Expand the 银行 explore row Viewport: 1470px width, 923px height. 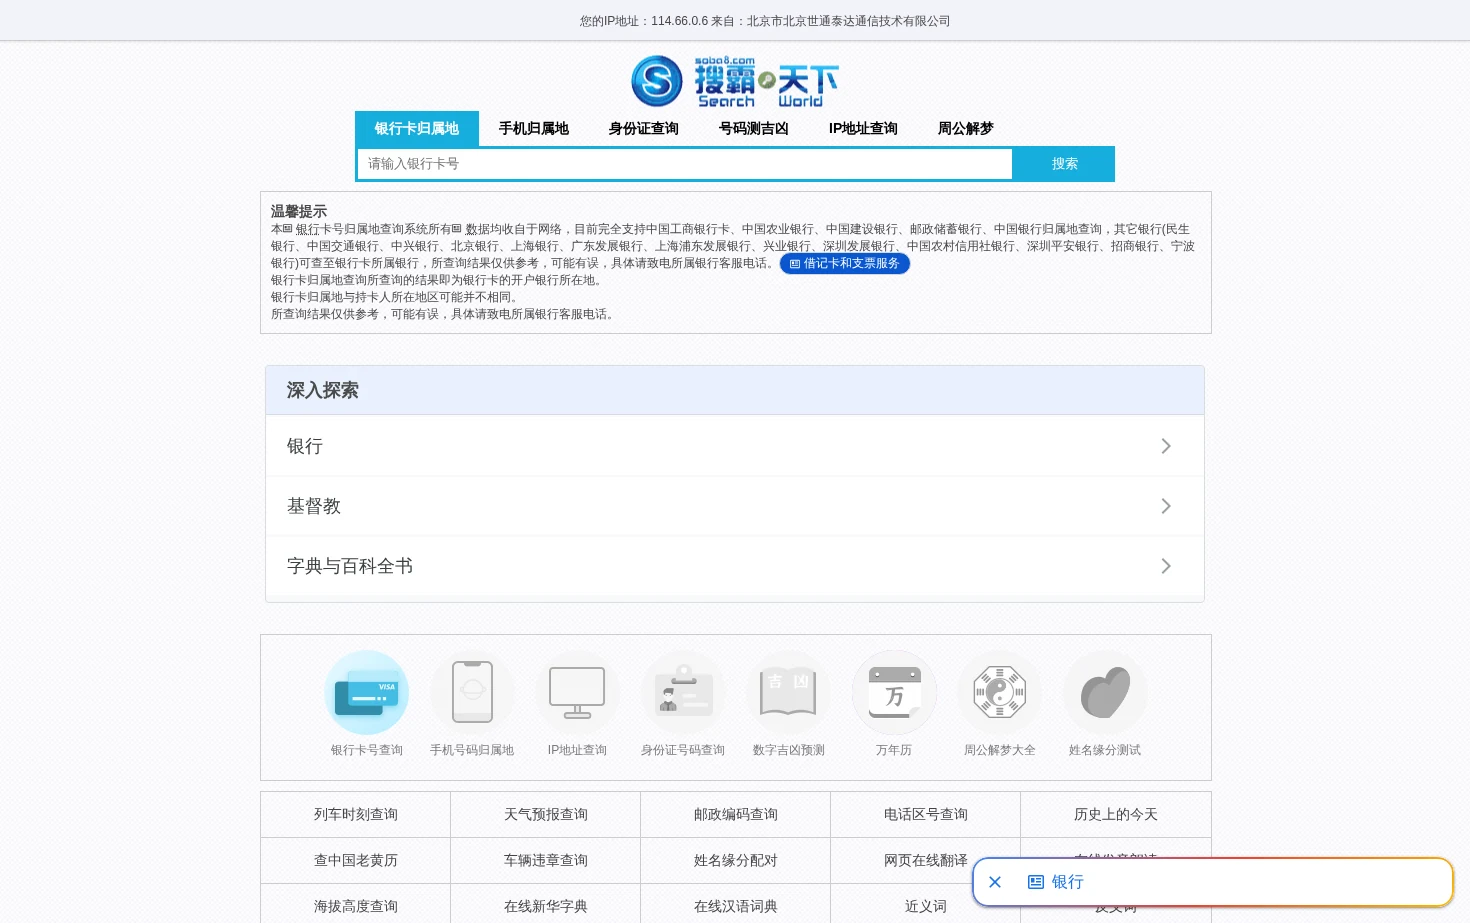pyautogui.click(x=735, y=446)
